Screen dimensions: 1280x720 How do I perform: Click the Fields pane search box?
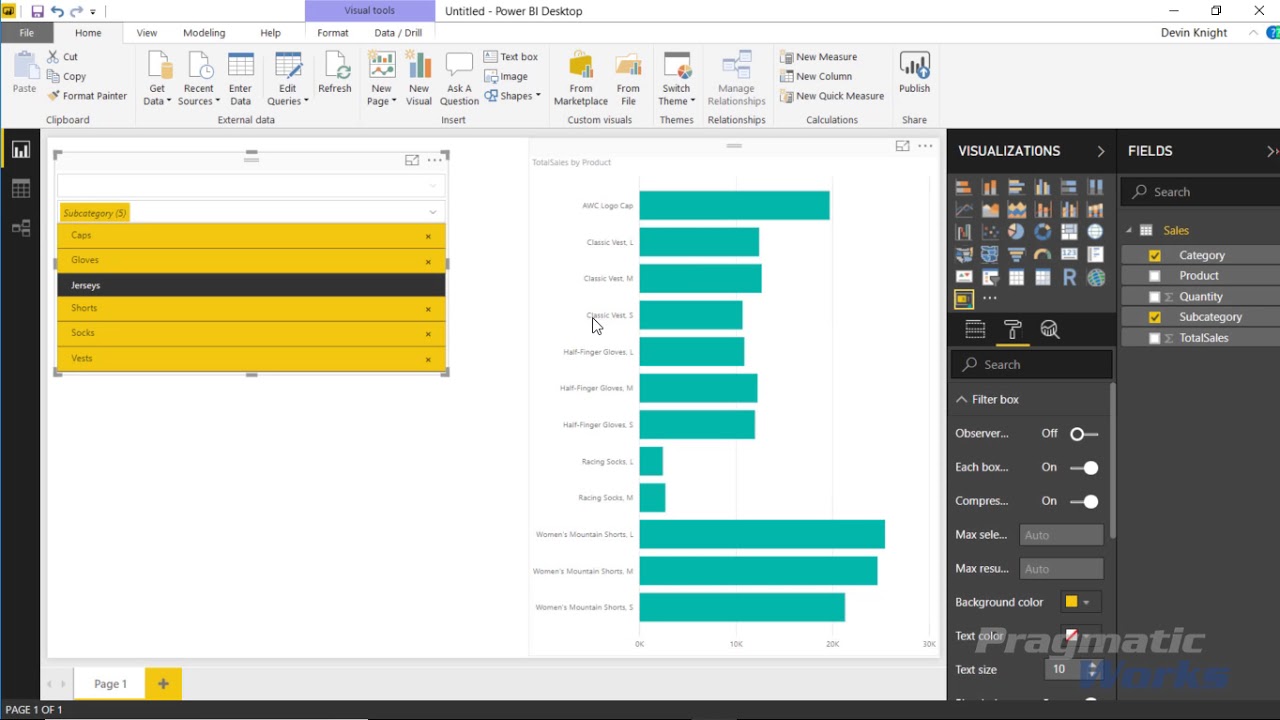click(x=1202, y=192)
